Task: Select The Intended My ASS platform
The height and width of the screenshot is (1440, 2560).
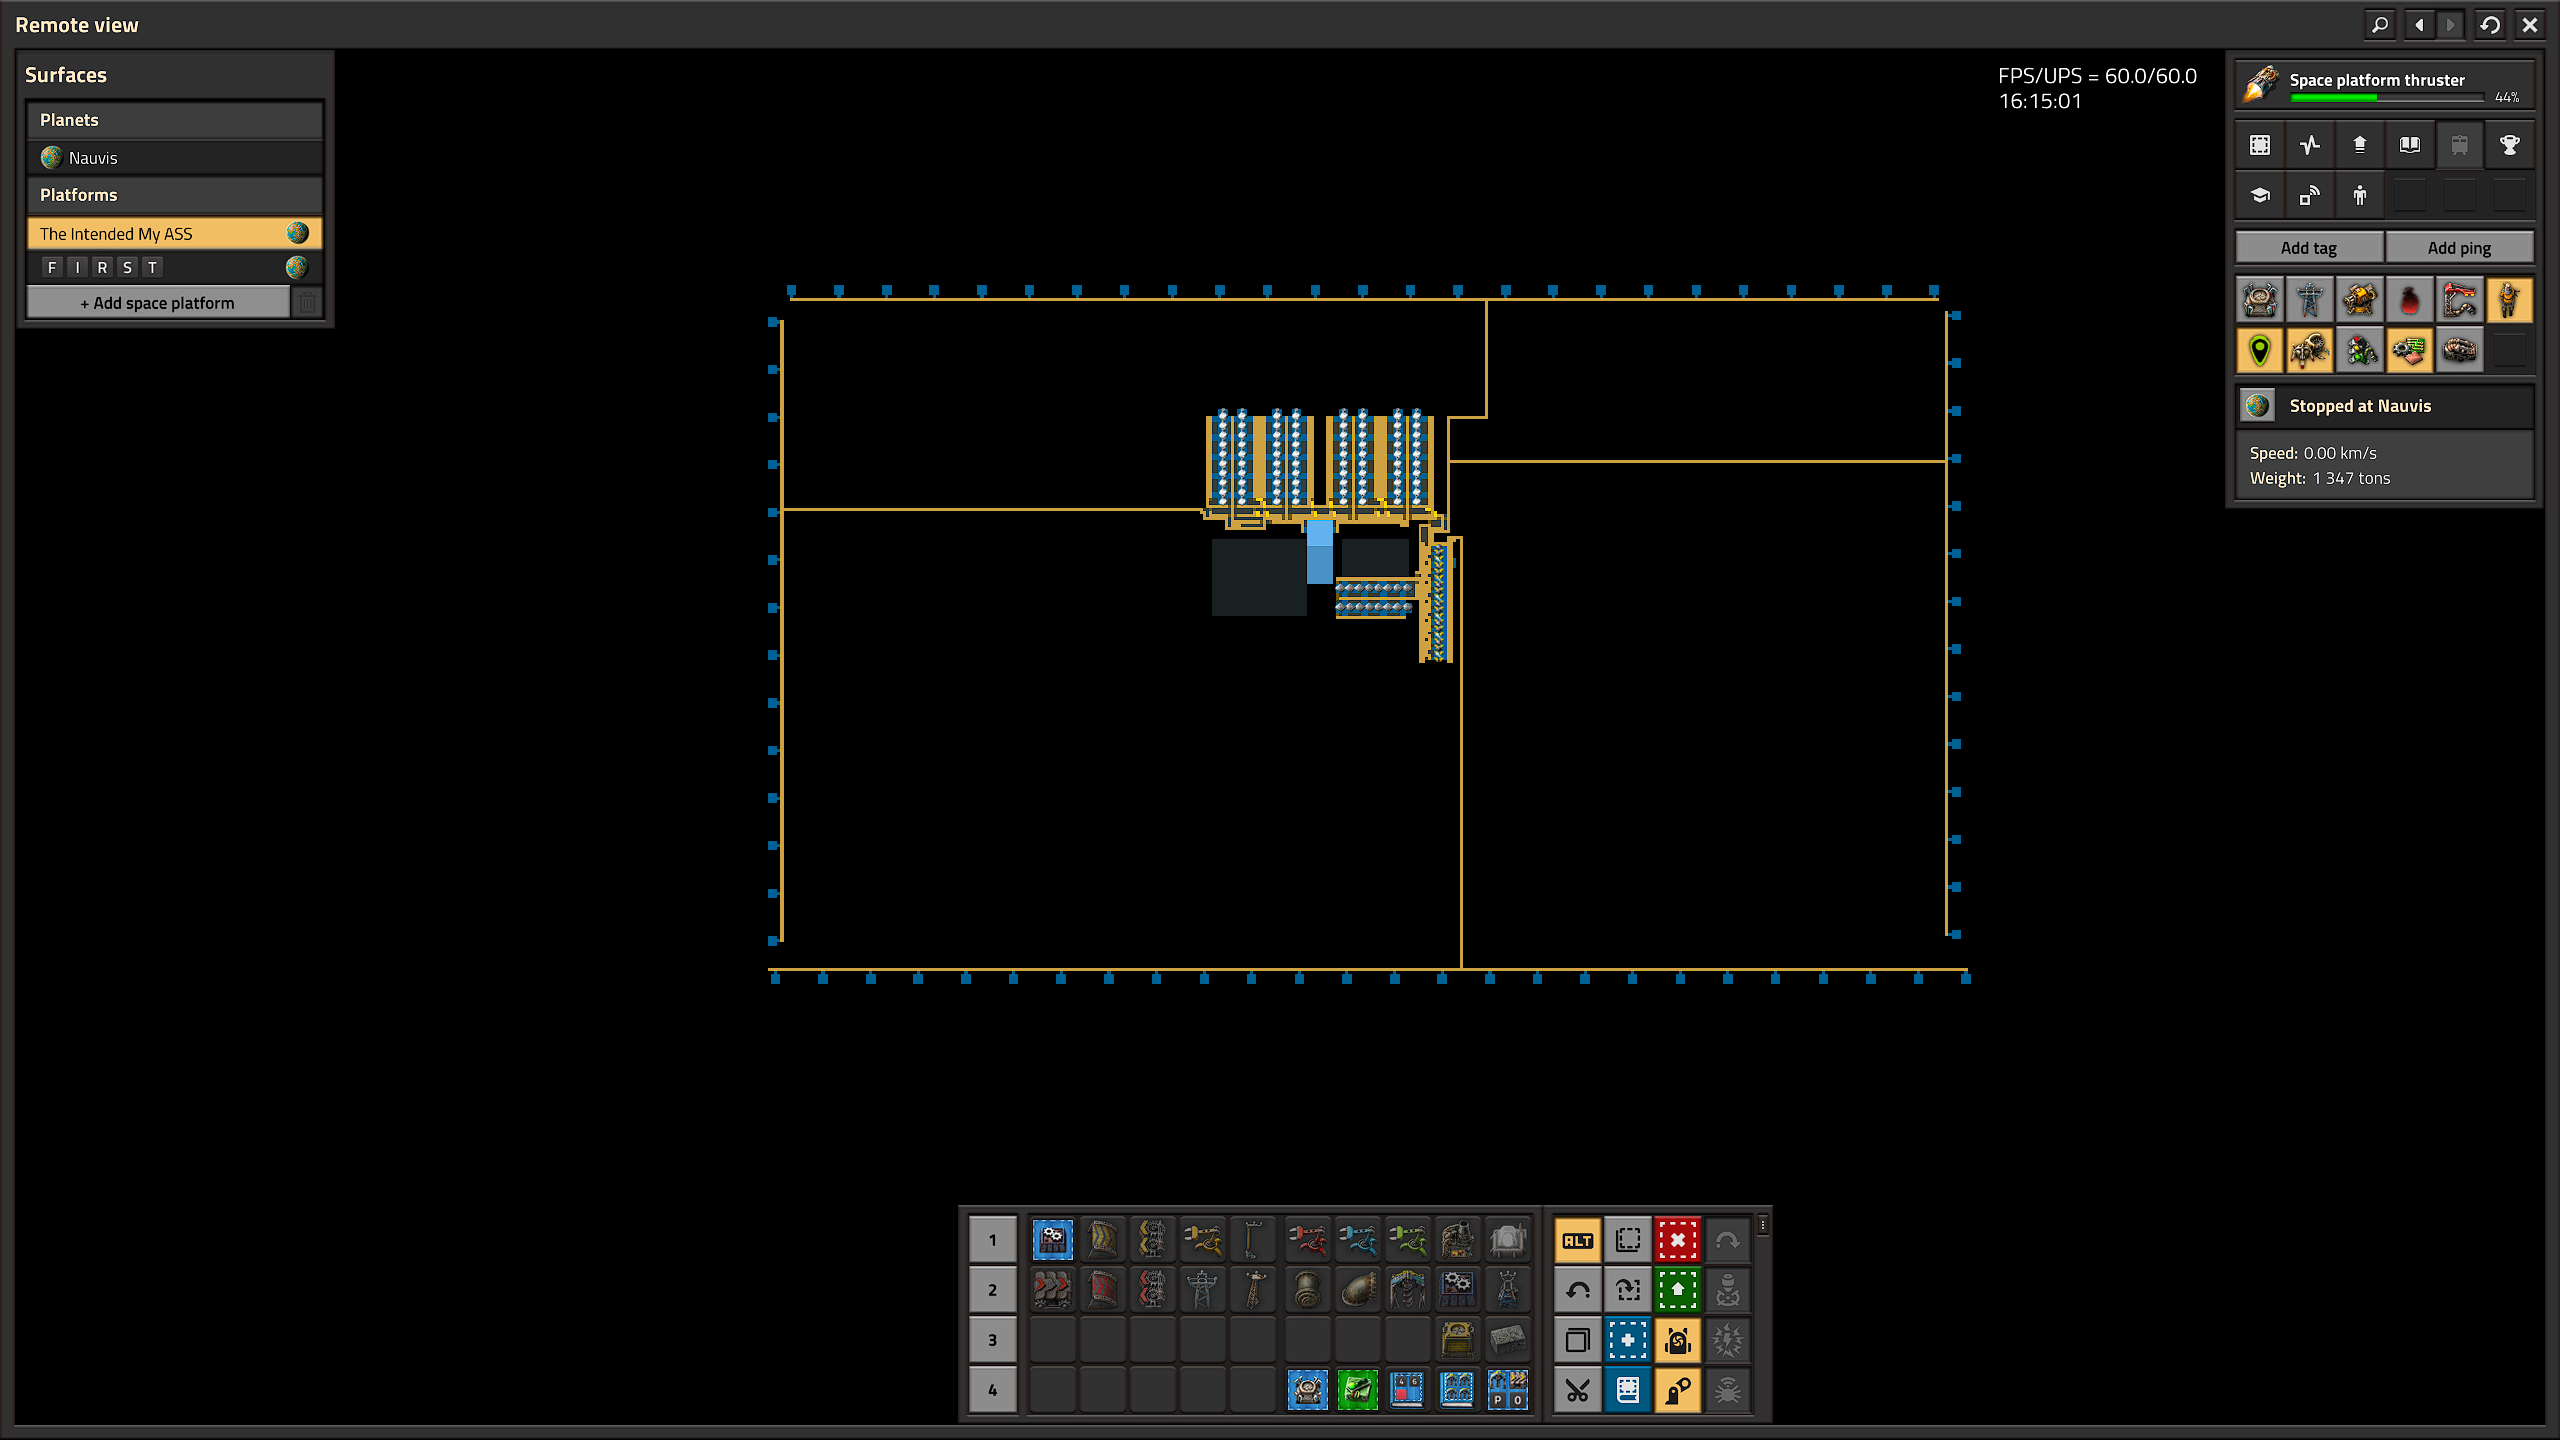Action: (x=175, y=233)
